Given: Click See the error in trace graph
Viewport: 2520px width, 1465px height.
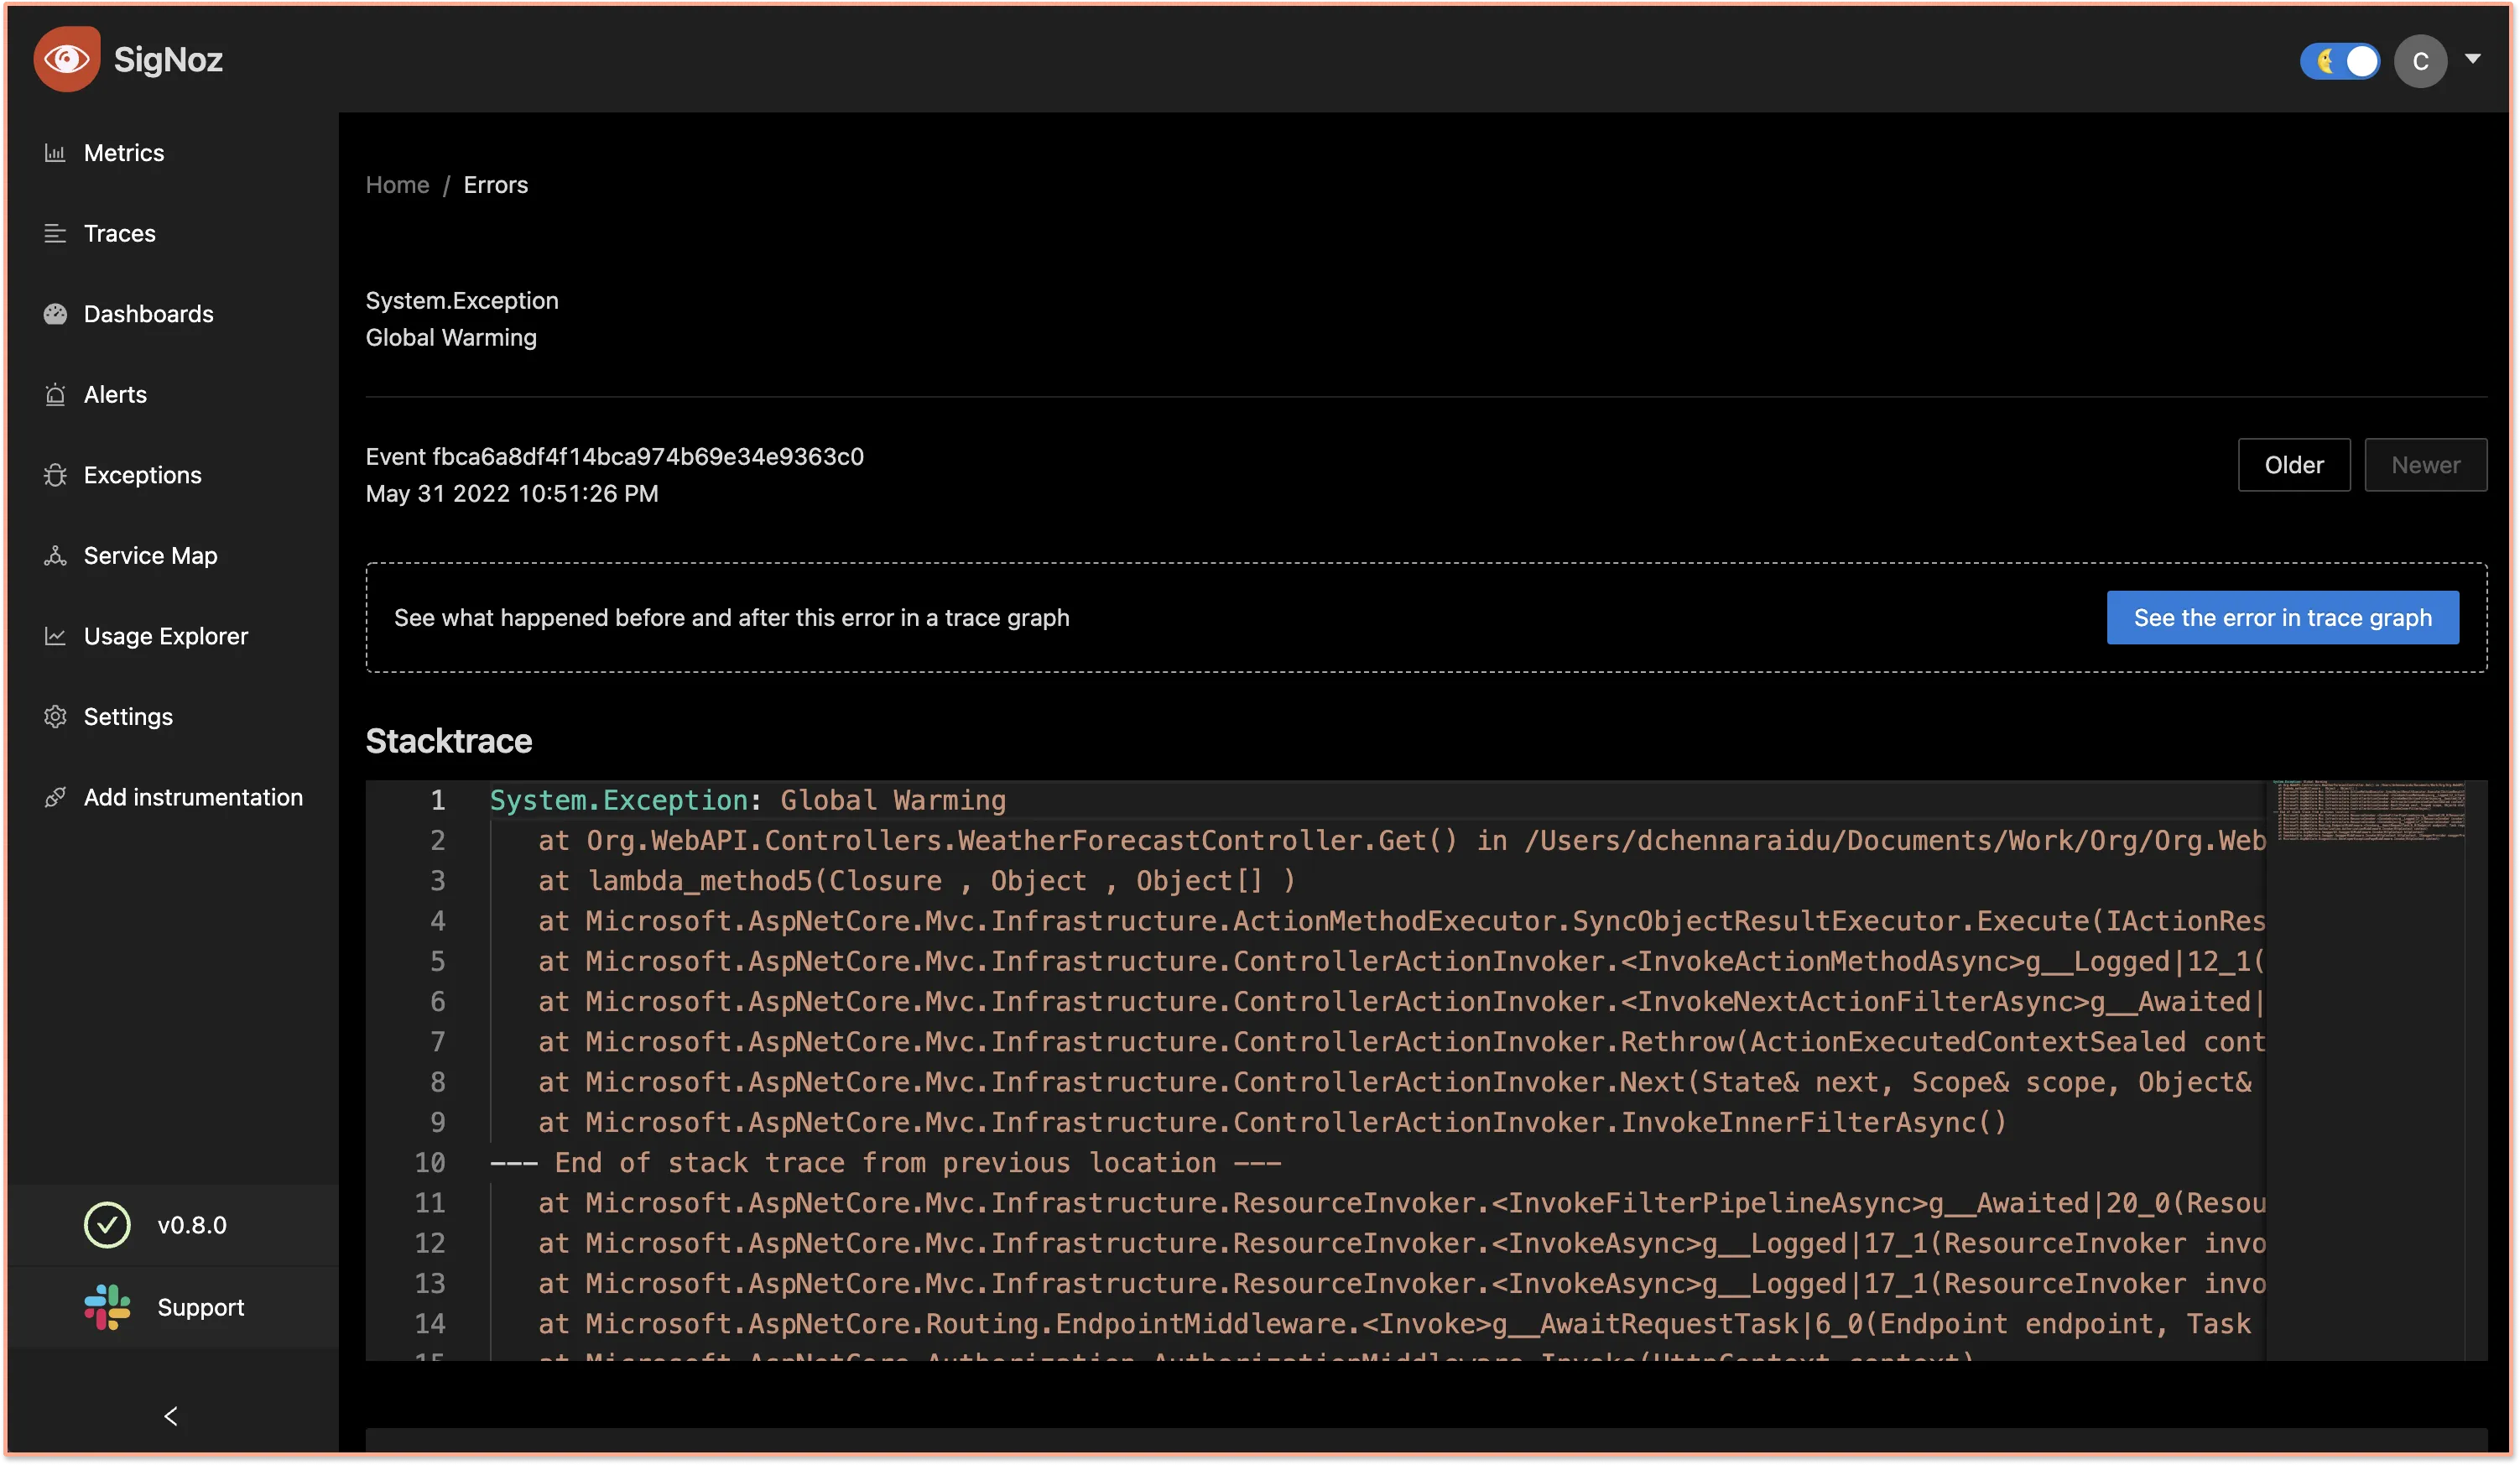Looking at the screenshot, I should 2282,617.
